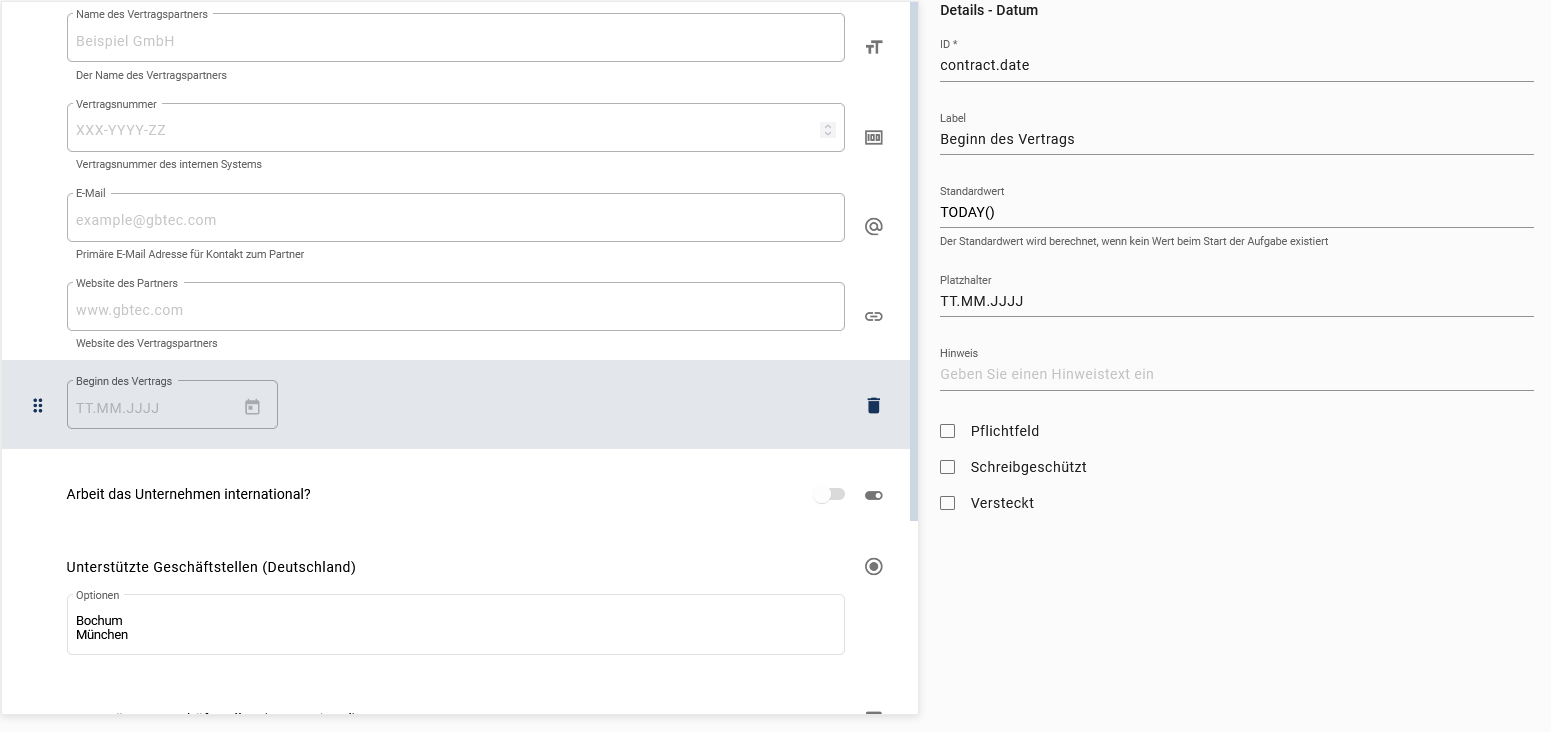Edit the Optionen textarea with Bochum
Screen dimensions: 1551x732
click(456, 625)
